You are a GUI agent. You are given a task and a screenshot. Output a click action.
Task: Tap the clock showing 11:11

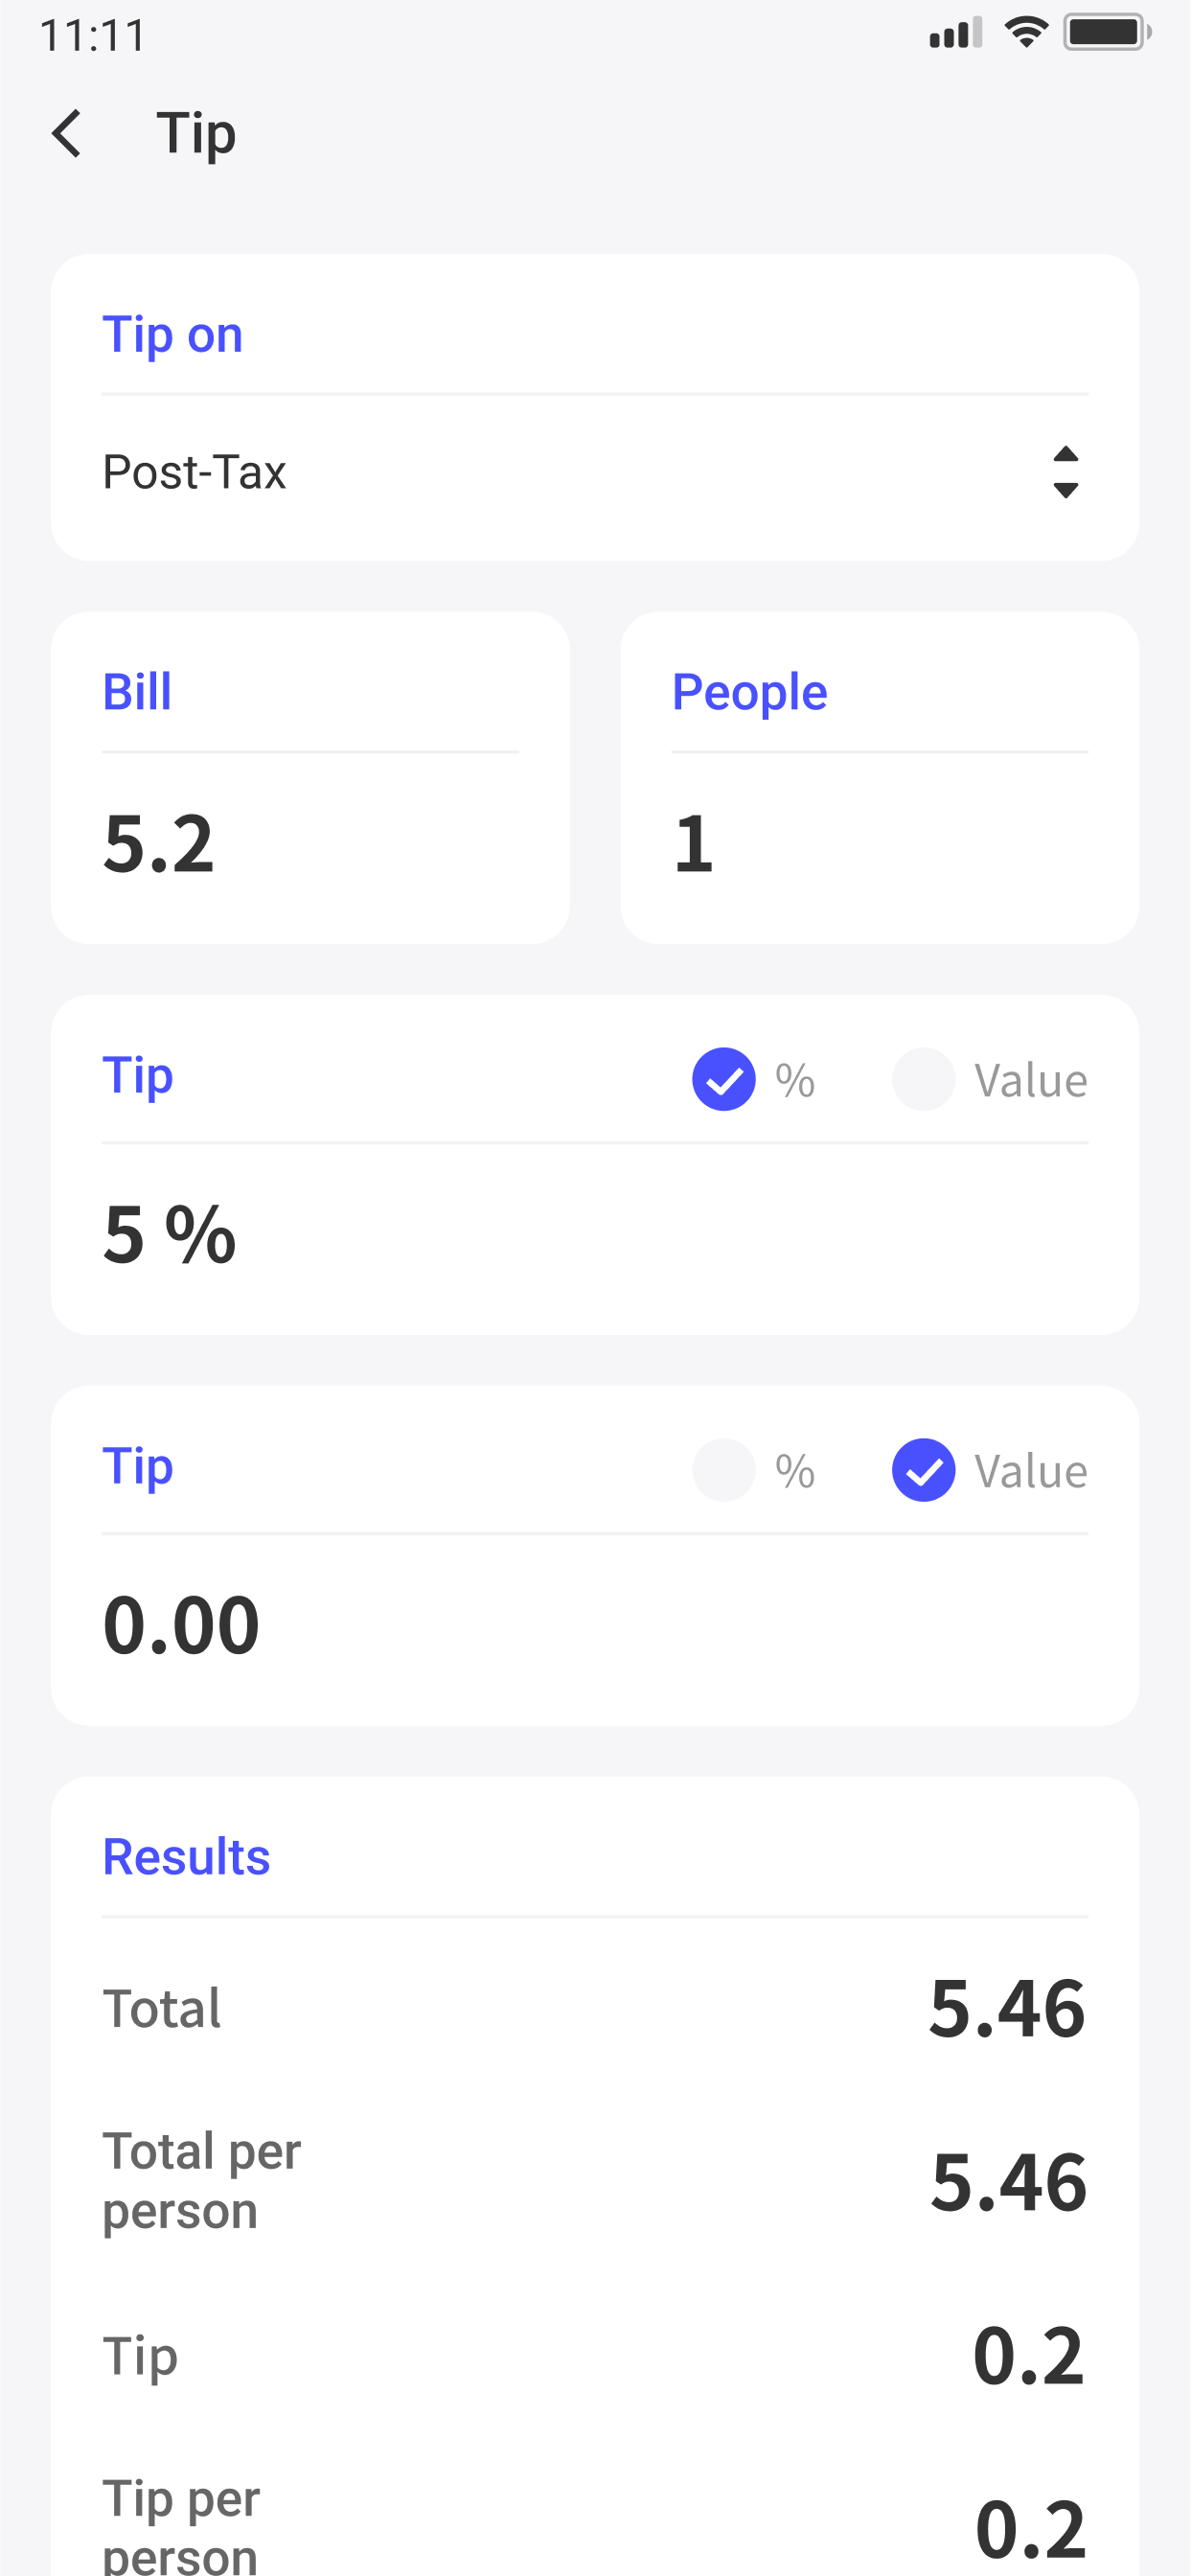[93, 36]
